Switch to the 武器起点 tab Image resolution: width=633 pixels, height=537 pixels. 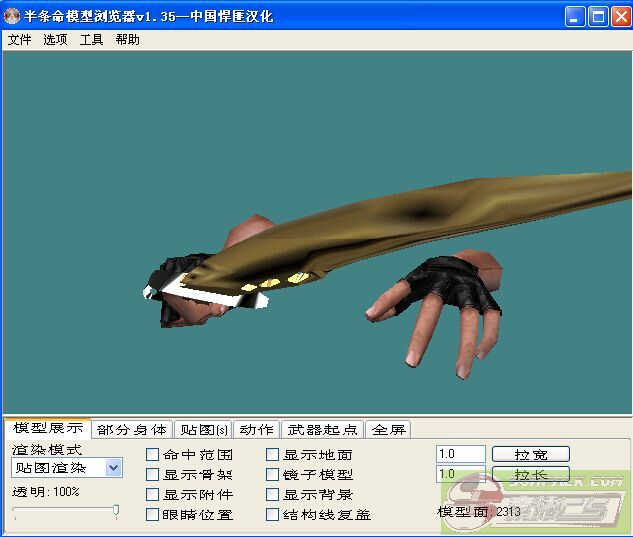coord(322,430)
